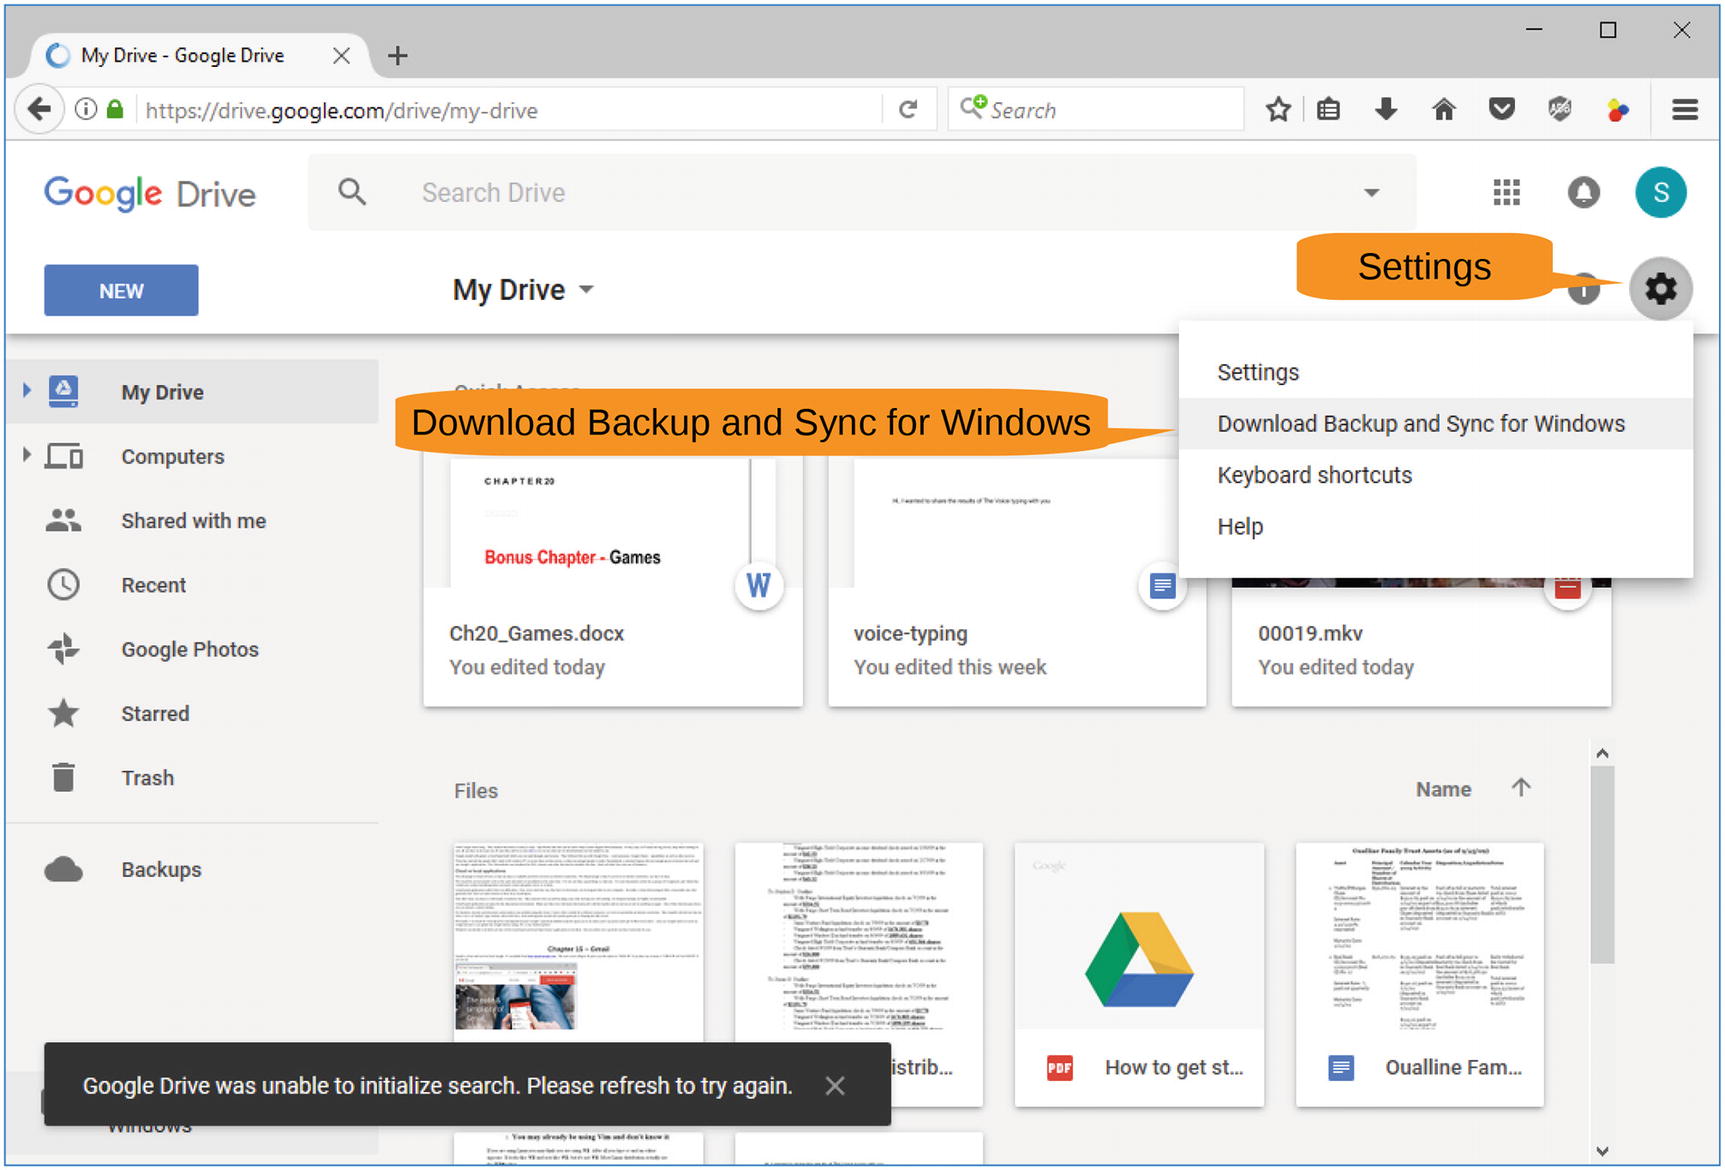The image size is (1725, 1170).
Task: Click the browser back arrow button
Action: click(x=39, y=109)
